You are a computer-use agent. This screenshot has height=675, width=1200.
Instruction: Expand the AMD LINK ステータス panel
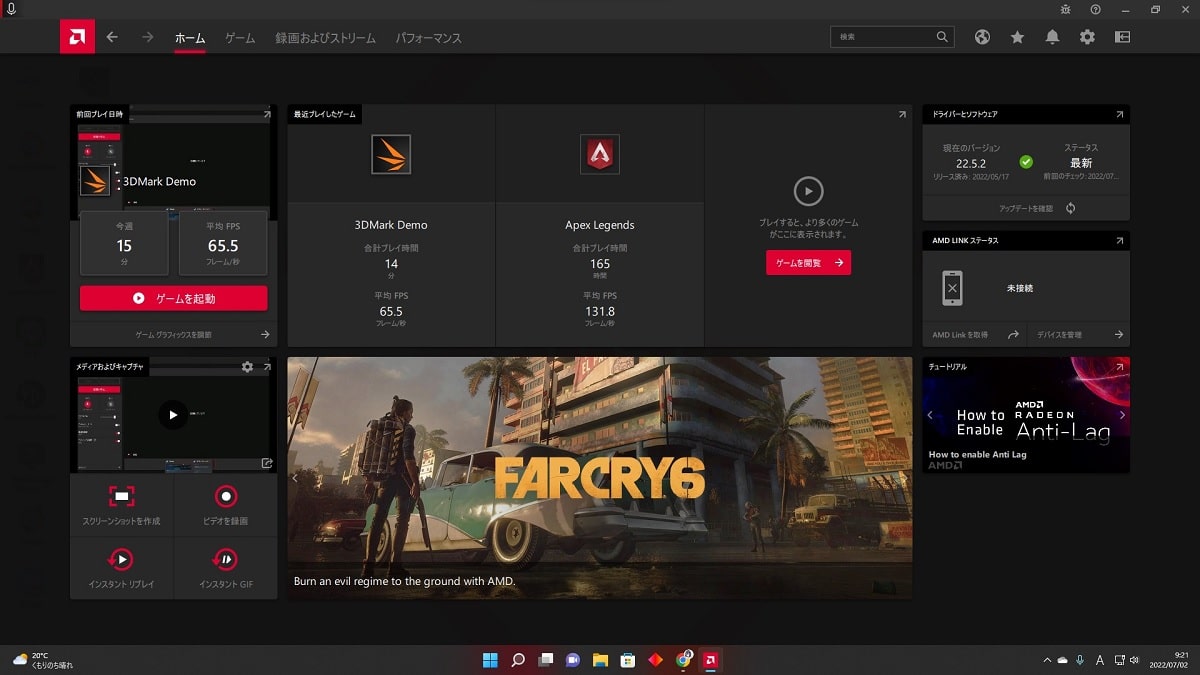(1119, 241)
